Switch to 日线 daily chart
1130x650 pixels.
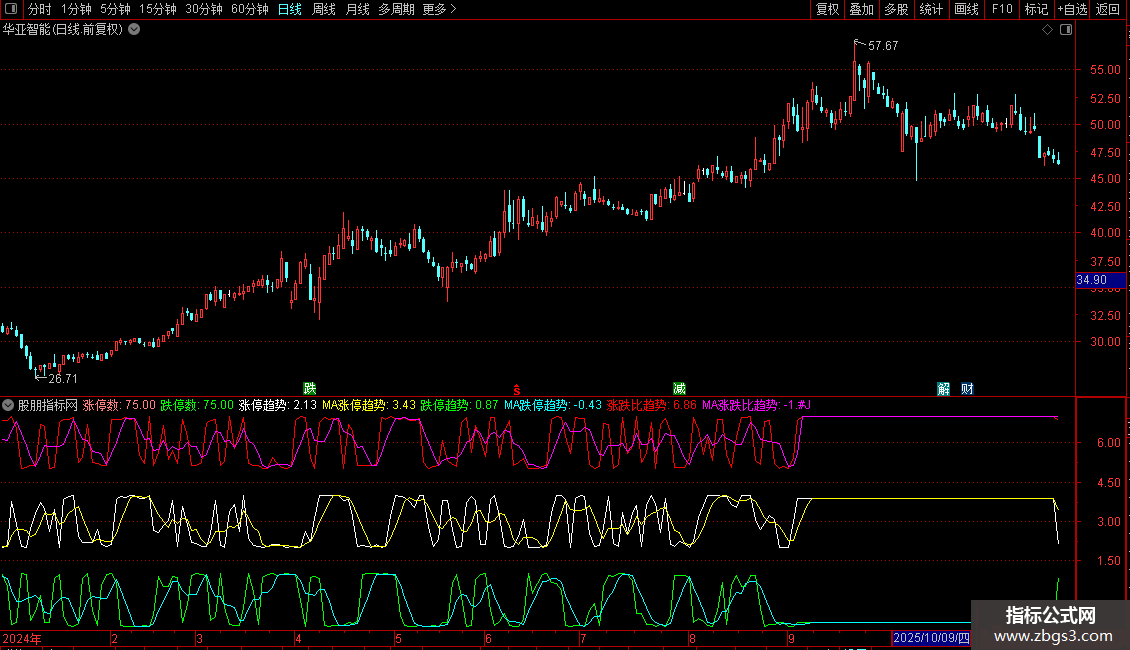pyautogui.click(x=290, y=9)
